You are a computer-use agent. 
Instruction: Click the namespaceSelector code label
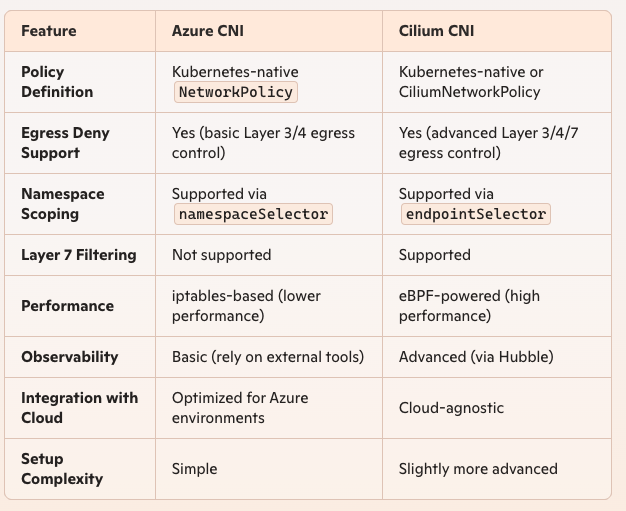click(x=253, y=214)
